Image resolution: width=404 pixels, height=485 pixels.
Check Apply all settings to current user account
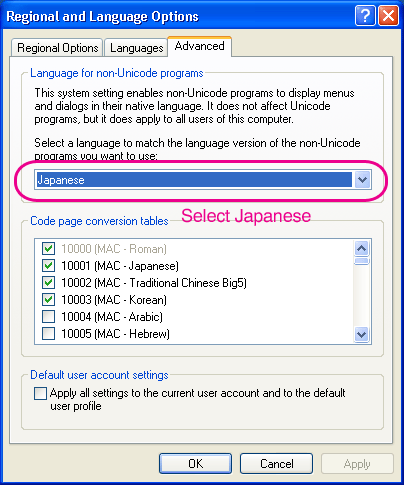point(40,393)
